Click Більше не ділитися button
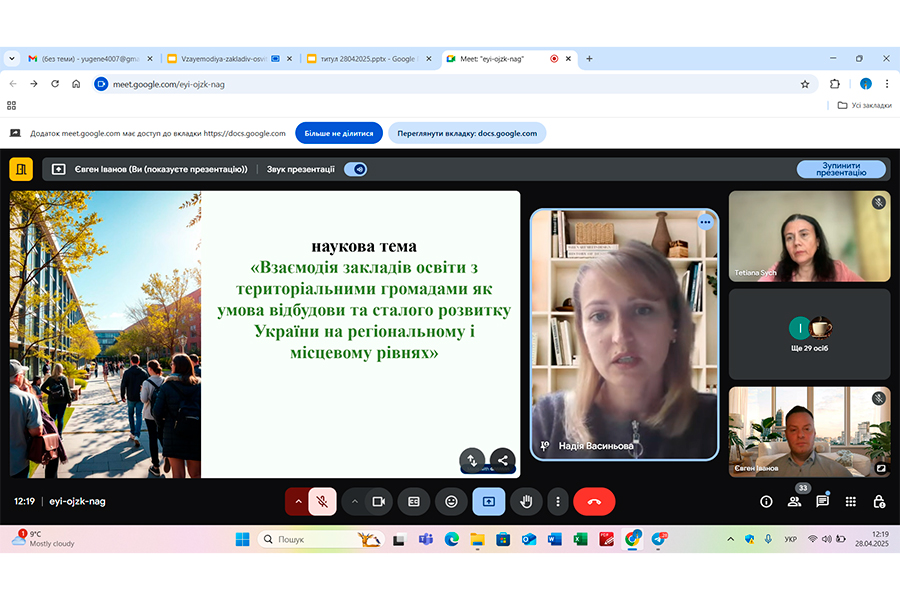Screen dimensions: 900x600 click(339, 133)
